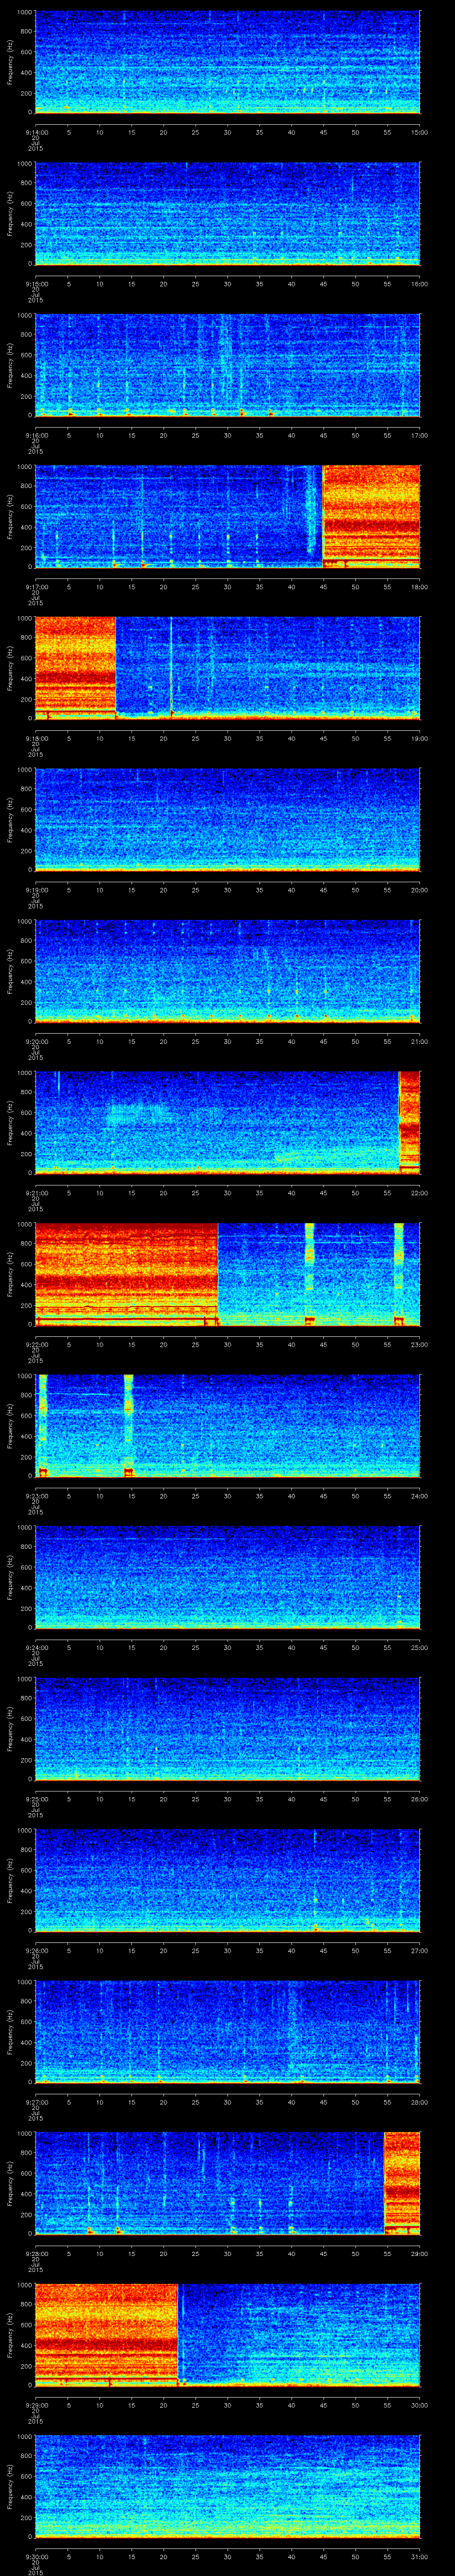The height and width of the screenshot is (2576, 455).
Task: Click the '9:15:00' time axis label
Action: [x=35, y=284]
